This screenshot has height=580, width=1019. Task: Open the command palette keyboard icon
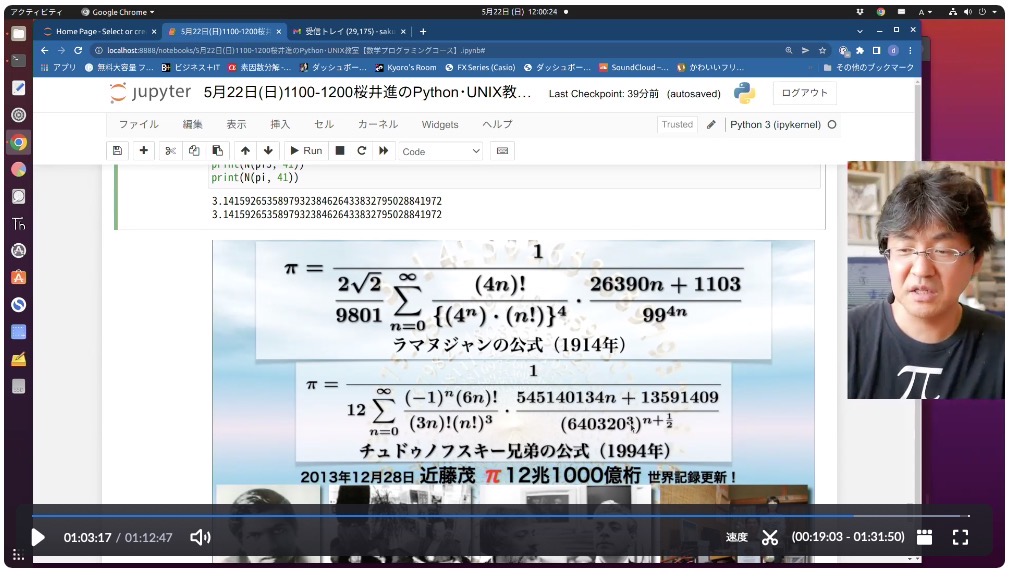coord(502,151)
